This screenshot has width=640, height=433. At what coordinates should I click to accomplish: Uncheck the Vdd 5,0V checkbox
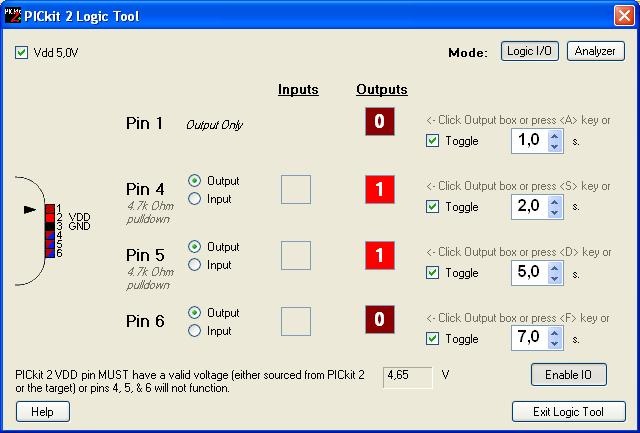(x=22, y=53)
